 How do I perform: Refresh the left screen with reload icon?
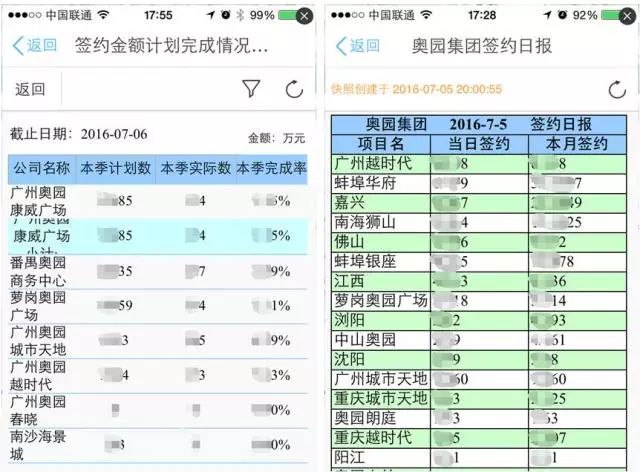pyautogui.click(x=294, y=89)
